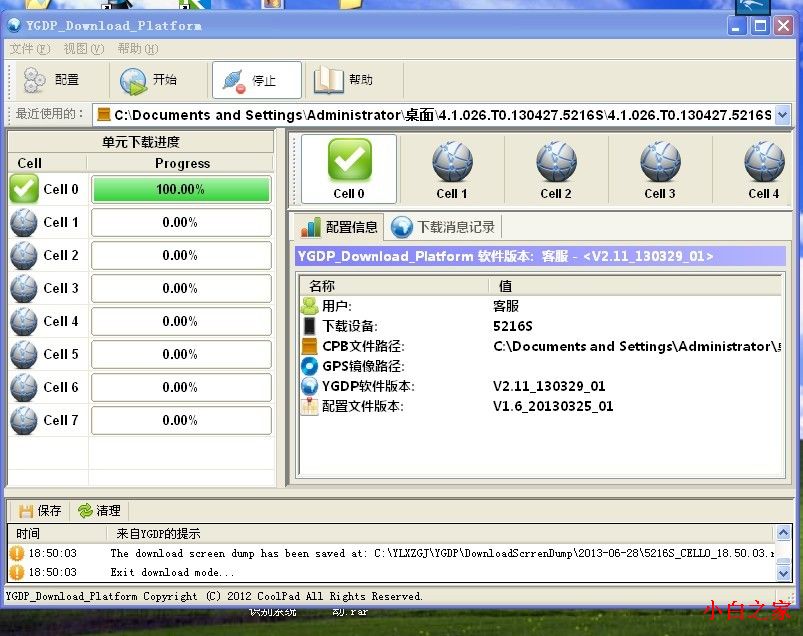Click the Cell 7 0.00% progress bar
This screenshot has width=803, height=636.
click(181, 420)
